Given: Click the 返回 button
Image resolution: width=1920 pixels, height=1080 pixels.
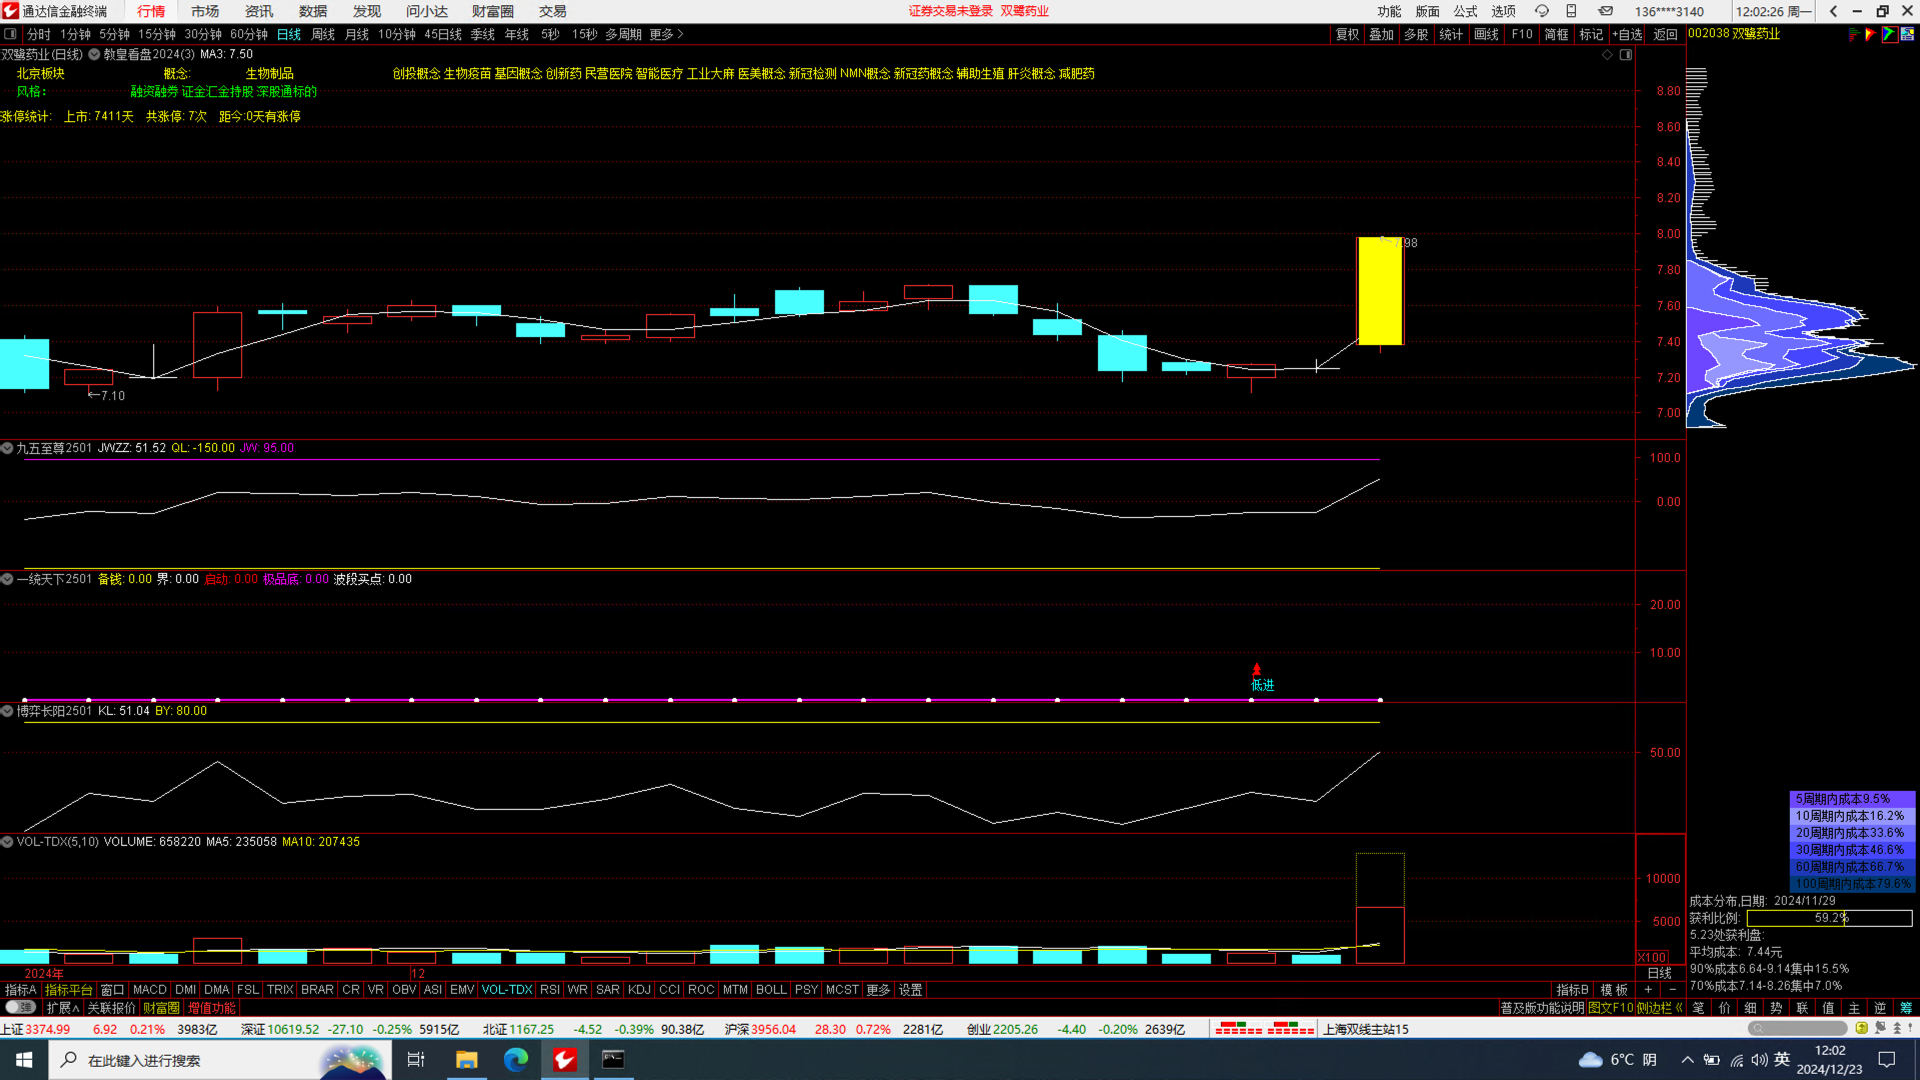Looking at the screenshot, I should (1665, 34).
